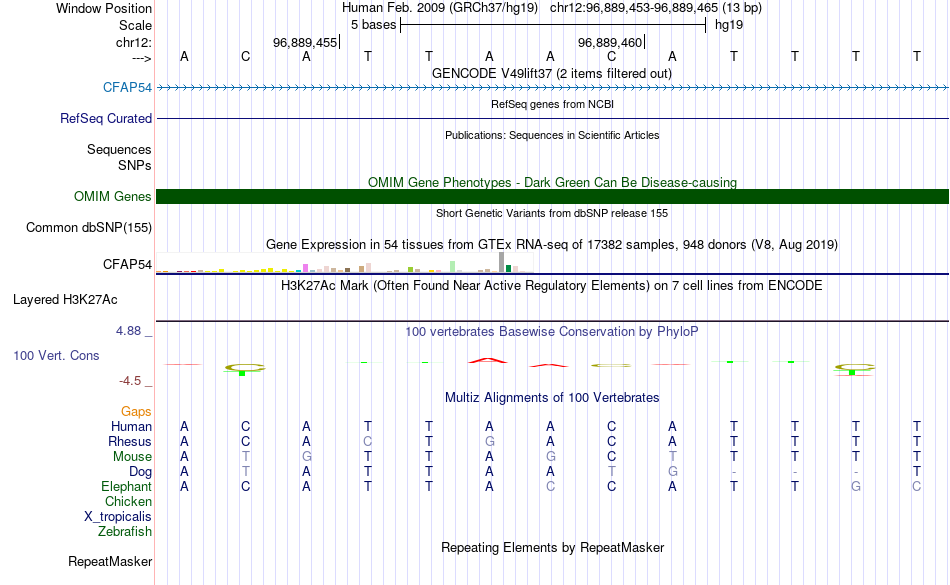Select the Chicken alignment row label
This screenshot has width=950, height=585.
(128, 501)
